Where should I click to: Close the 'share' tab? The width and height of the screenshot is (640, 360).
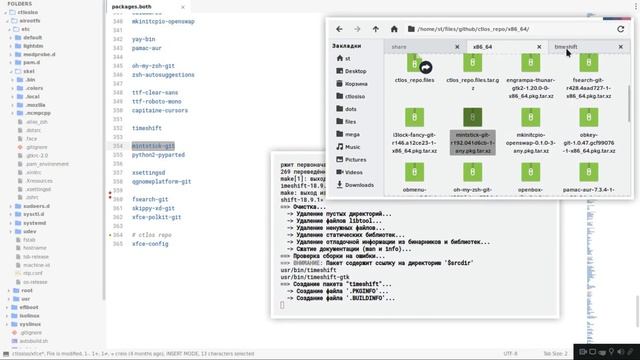tap(457, 47)
